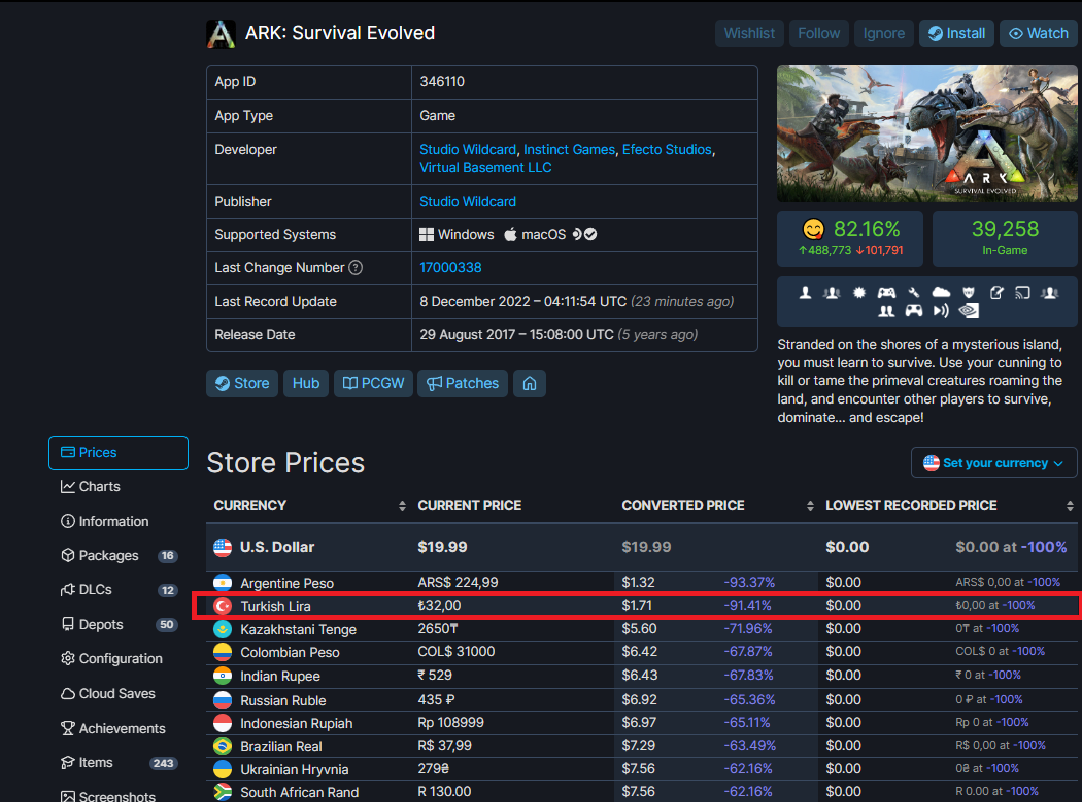Viewport: 1082px width, 802px height.
Task: Go to the DLCs sidebar section
Action: [95, 590]
